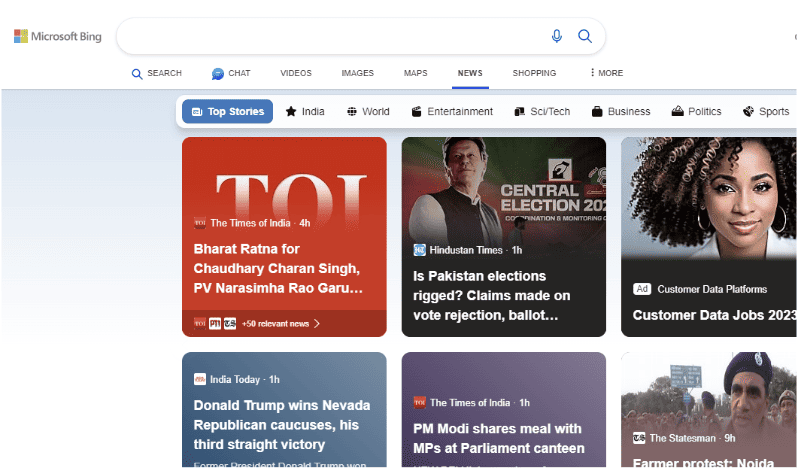Click The Statesman icon in relevant news row
799x468 pixels.
point(230,324)
